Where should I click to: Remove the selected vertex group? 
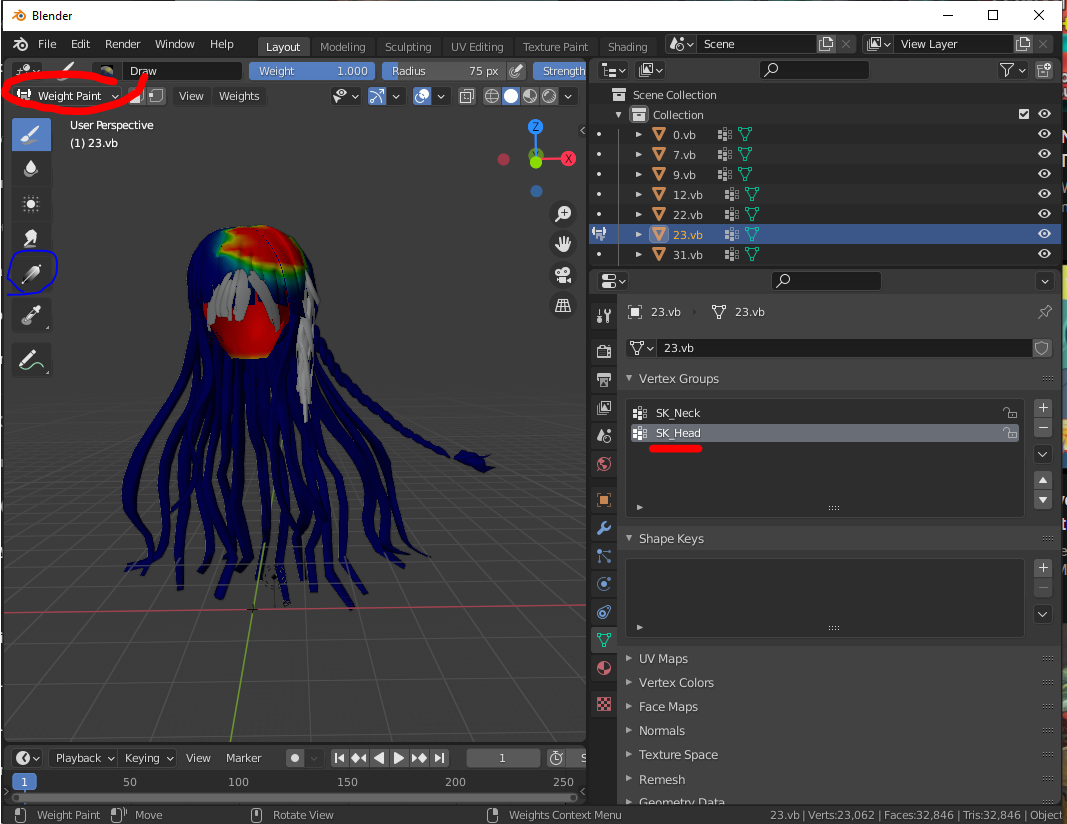click(x=1043, y=428)
